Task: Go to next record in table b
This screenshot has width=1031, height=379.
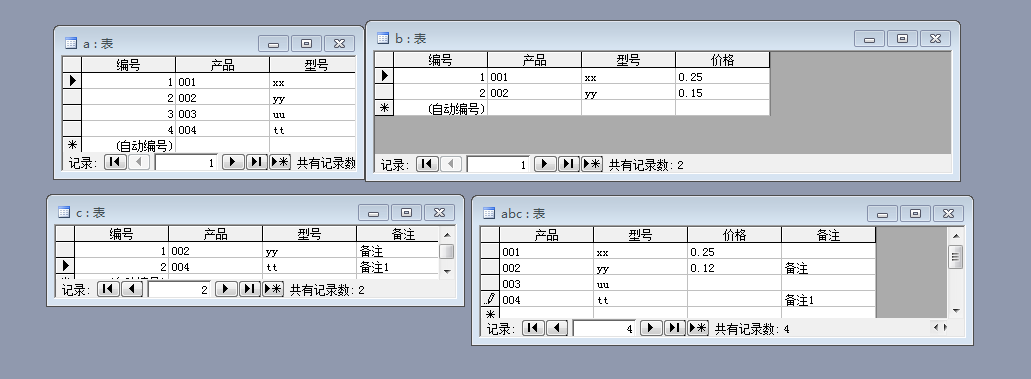Action: click(x=544, y=164)
